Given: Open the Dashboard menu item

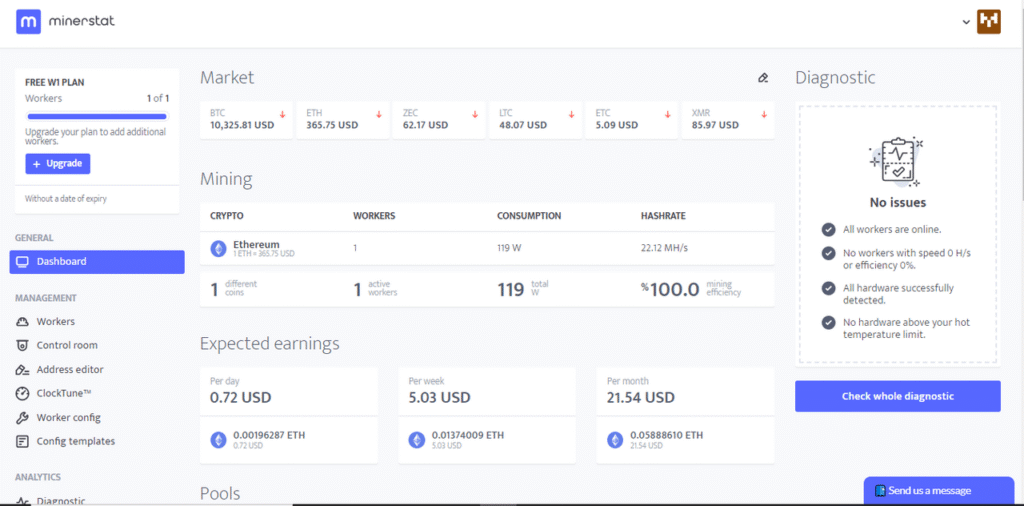Looking at the screenshot, I should pyautogui.click(x=97, y=262).
